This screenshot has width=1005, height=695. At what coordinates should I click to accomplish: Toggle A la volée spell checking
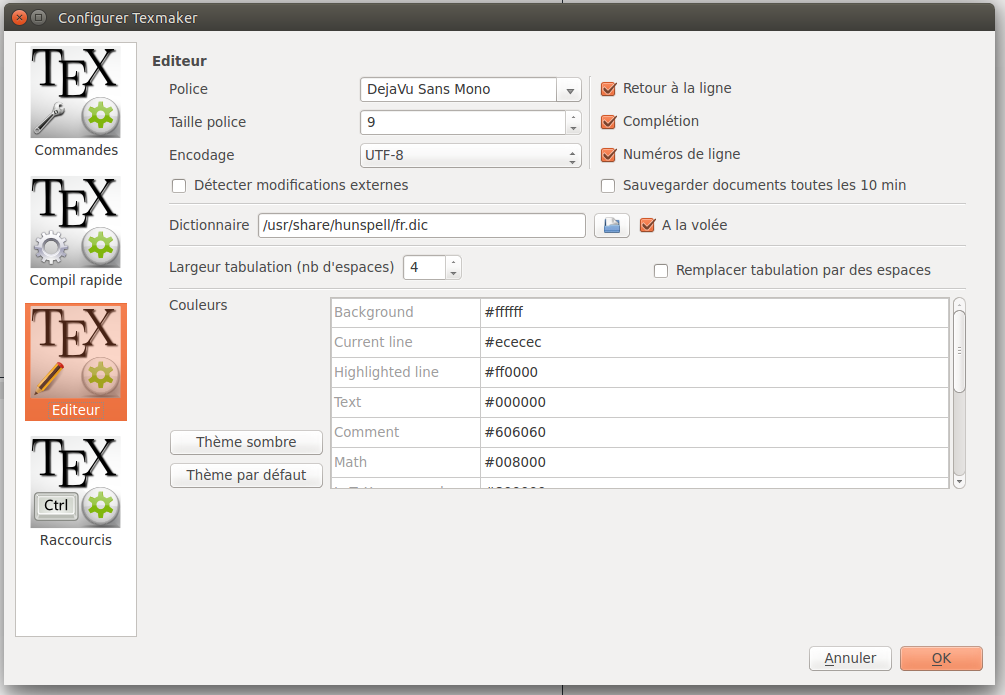[x=647, y=225]
